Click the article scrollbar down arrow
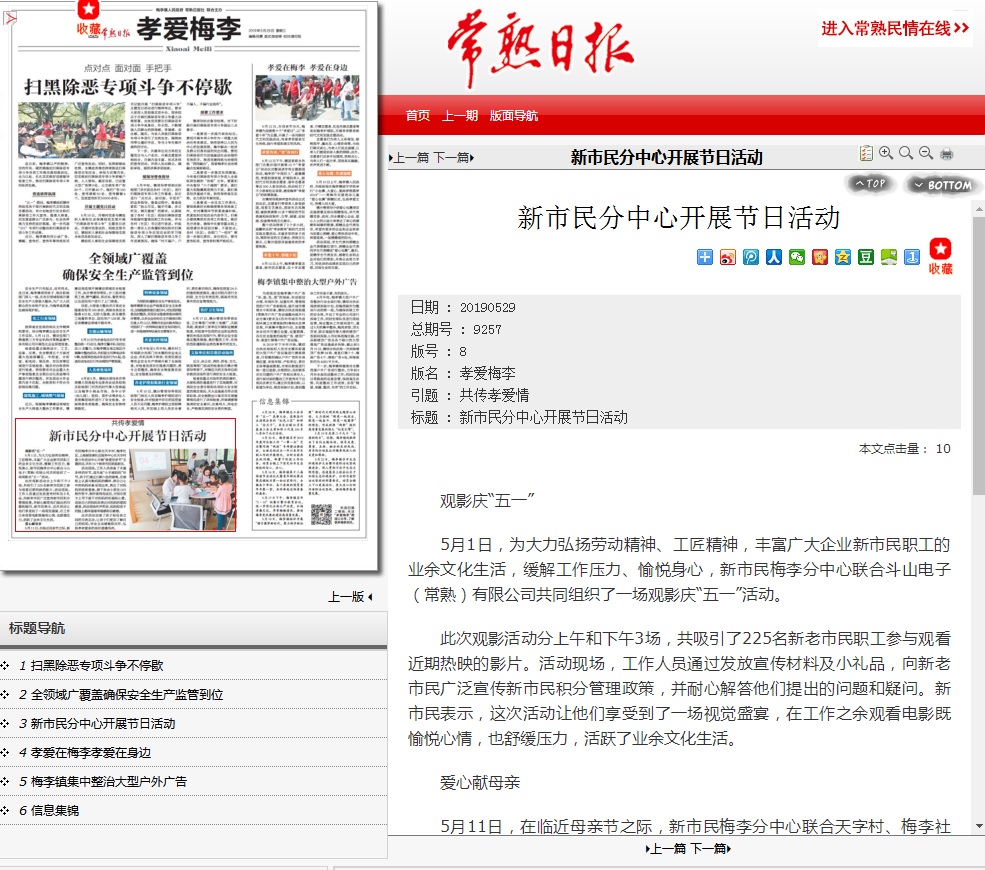 (978, 826)
